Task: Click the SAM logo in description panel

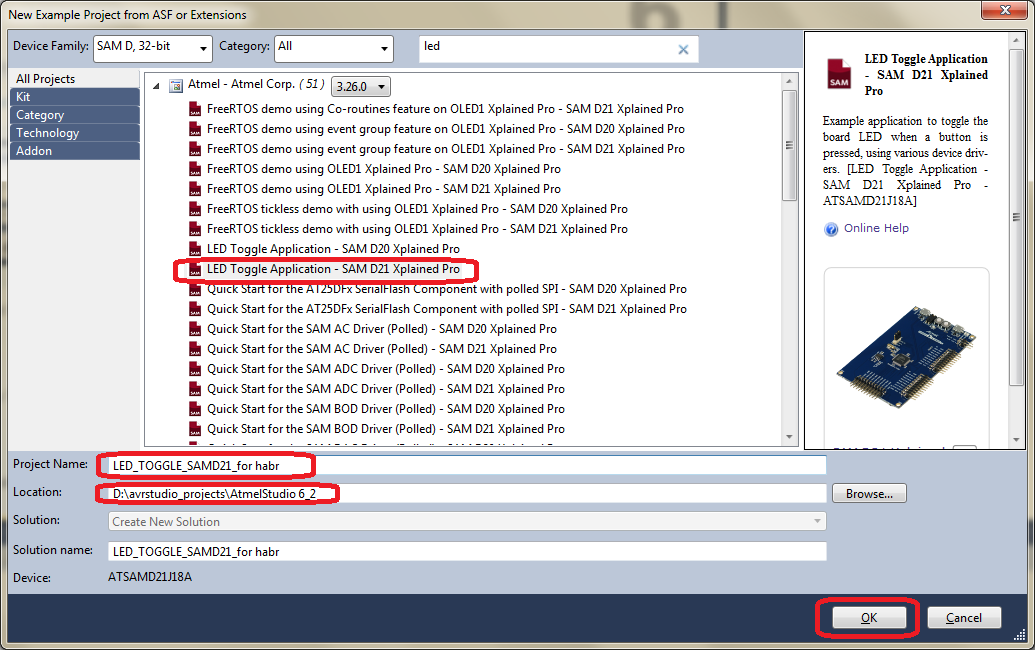Action: (839, 73)
